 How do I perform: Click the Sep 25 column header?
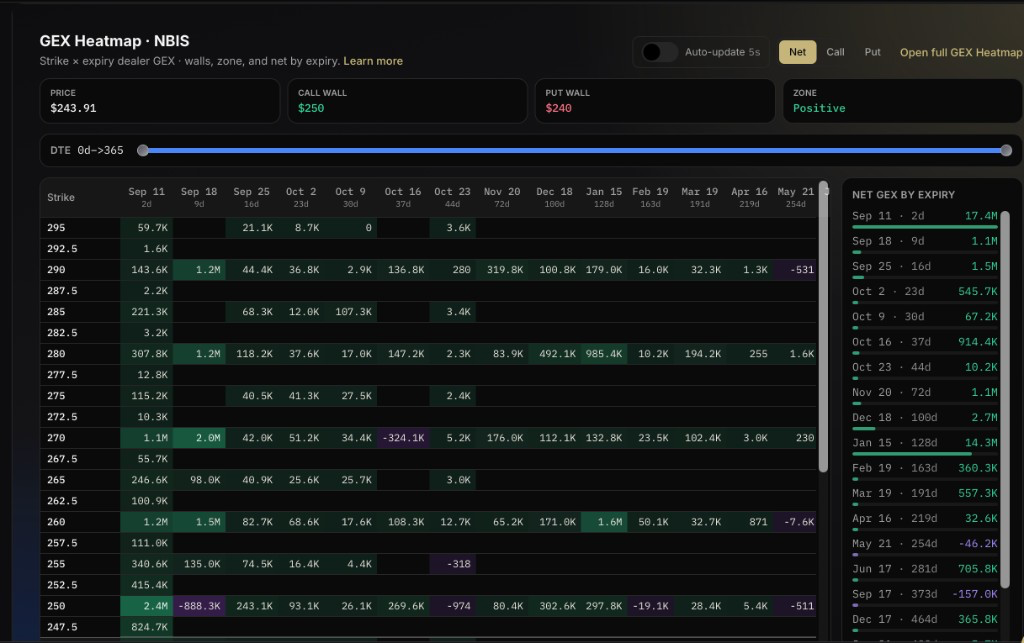(251, 197)
